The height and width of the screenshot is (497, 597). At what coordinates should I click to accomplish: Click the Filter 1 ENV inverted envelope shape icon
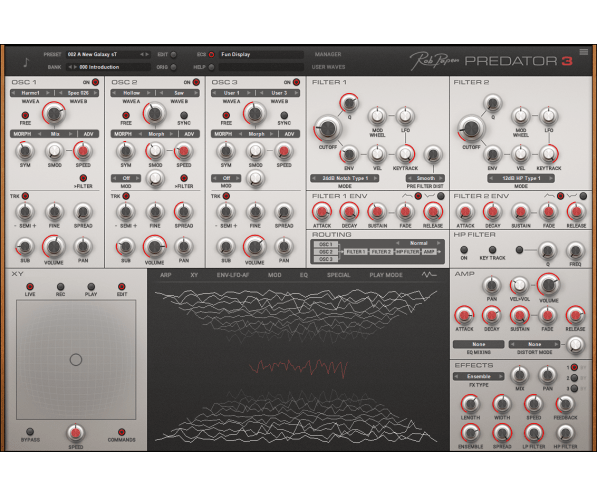click(x=429, y=196)
